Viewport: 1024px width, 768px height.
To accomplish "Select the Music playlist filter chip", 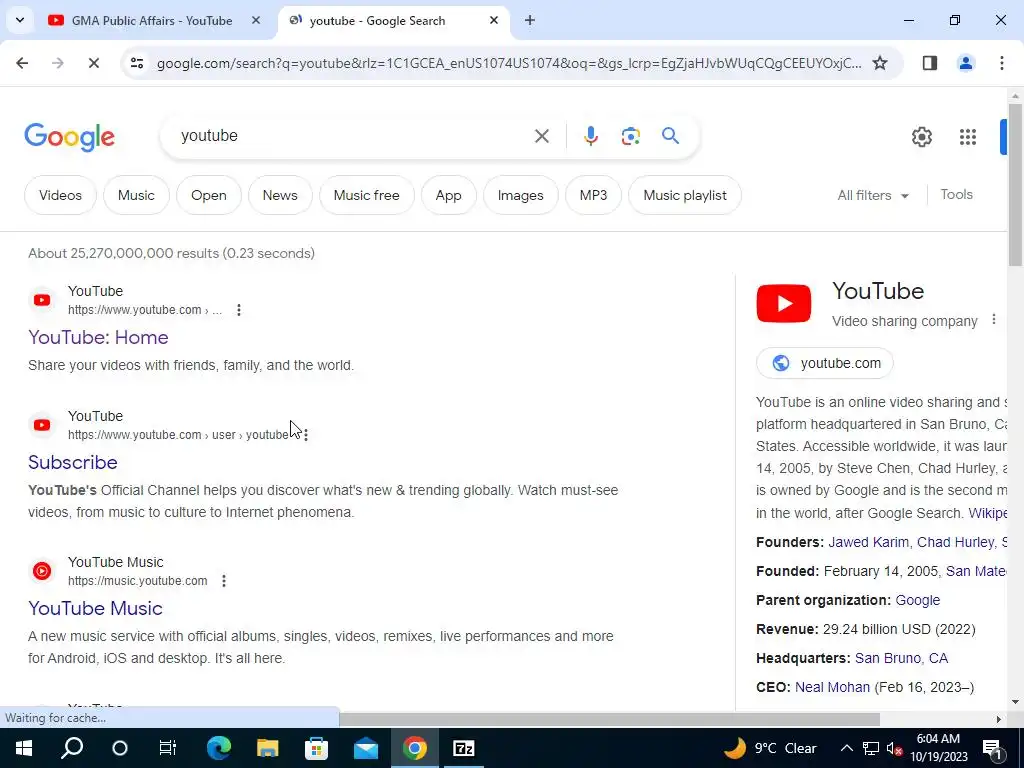I will tap(684, 195).
